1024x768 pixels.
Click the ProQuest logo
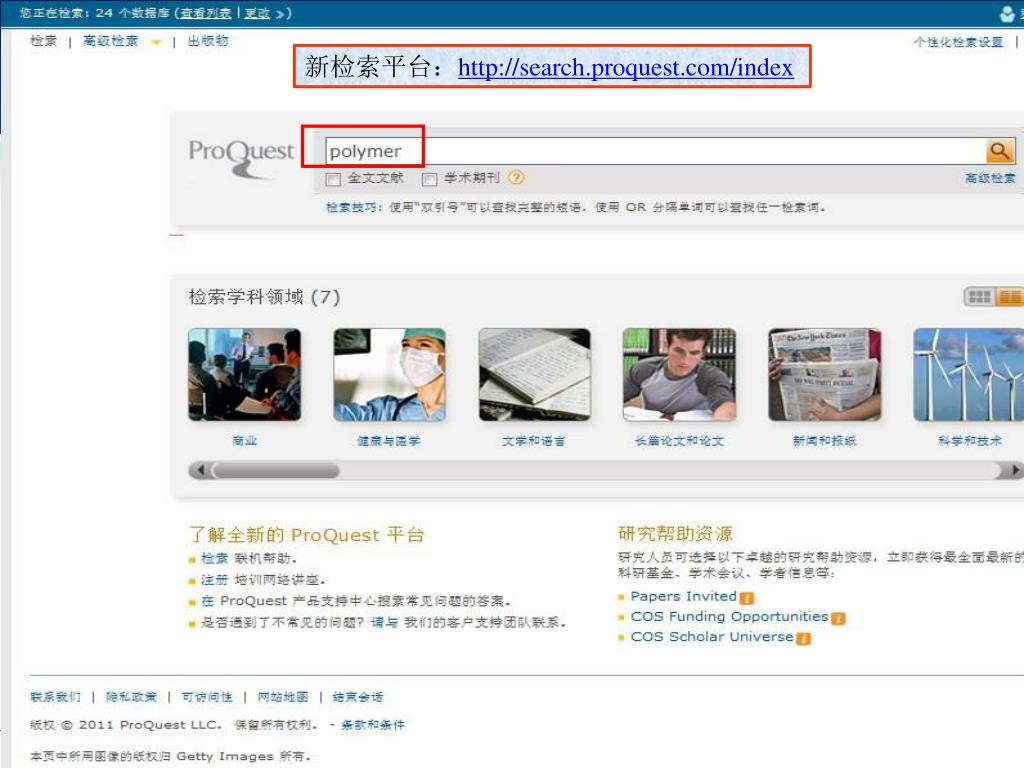click(241, 157)
